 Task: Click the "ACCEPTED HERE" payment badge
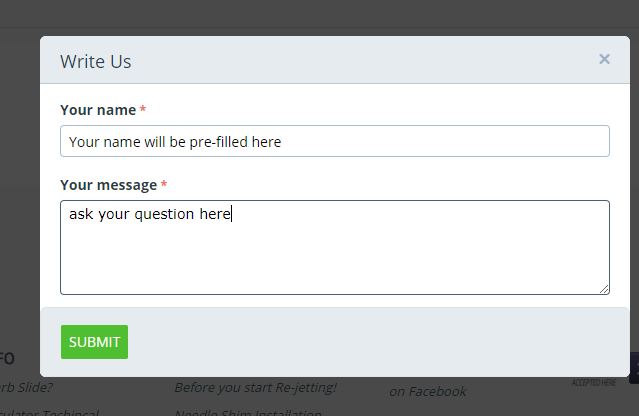pos(594,382)
